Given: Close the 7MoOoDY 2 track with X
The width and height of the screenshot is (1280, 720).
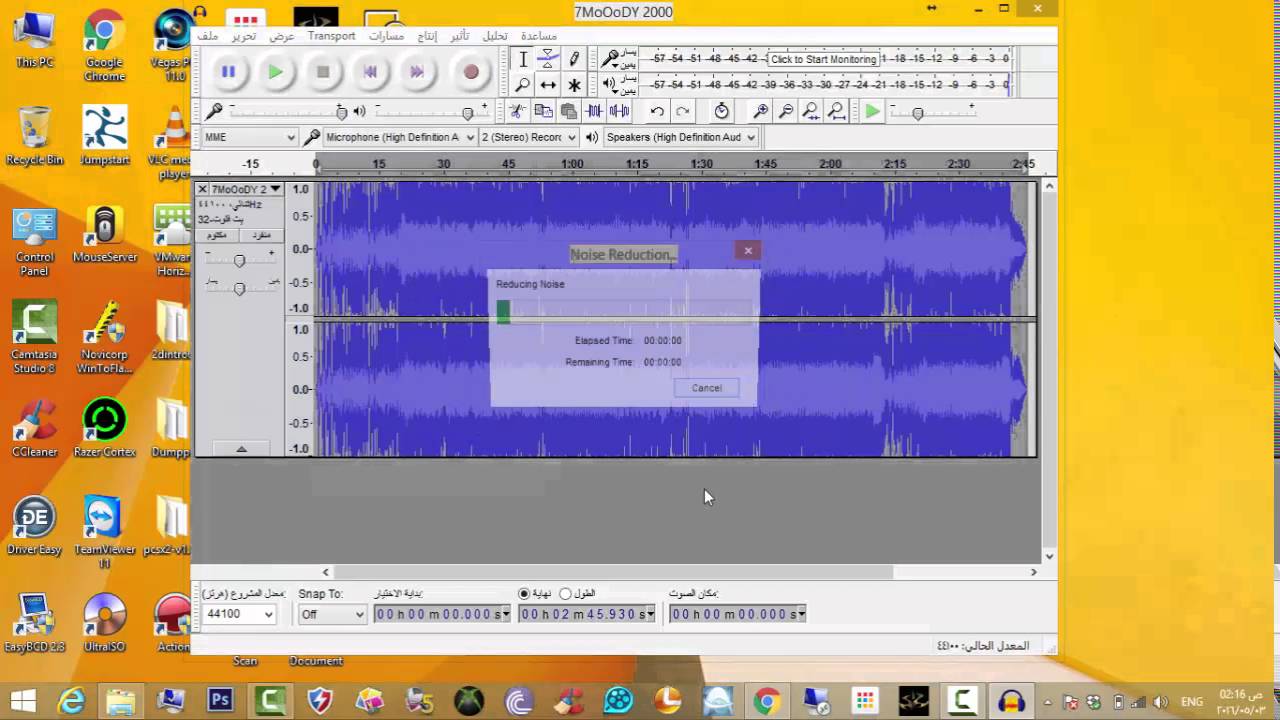Looking at the screenshot, I should [x=202, y=189].
